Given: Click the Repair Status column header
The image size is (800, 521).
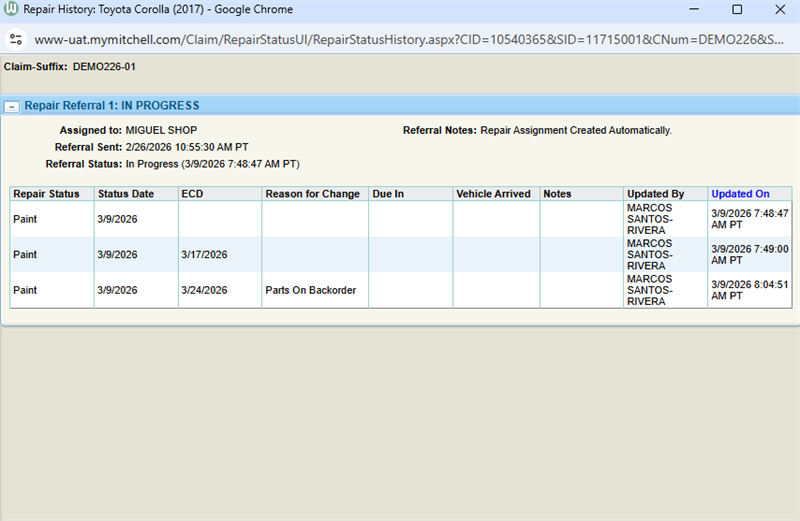Looking at the screenshot, I should click(46, 194).
